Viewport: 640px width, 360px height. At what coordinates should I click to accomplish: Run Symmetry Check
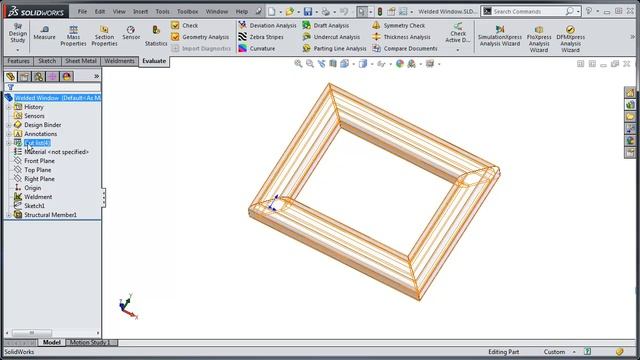coord(398,25)
